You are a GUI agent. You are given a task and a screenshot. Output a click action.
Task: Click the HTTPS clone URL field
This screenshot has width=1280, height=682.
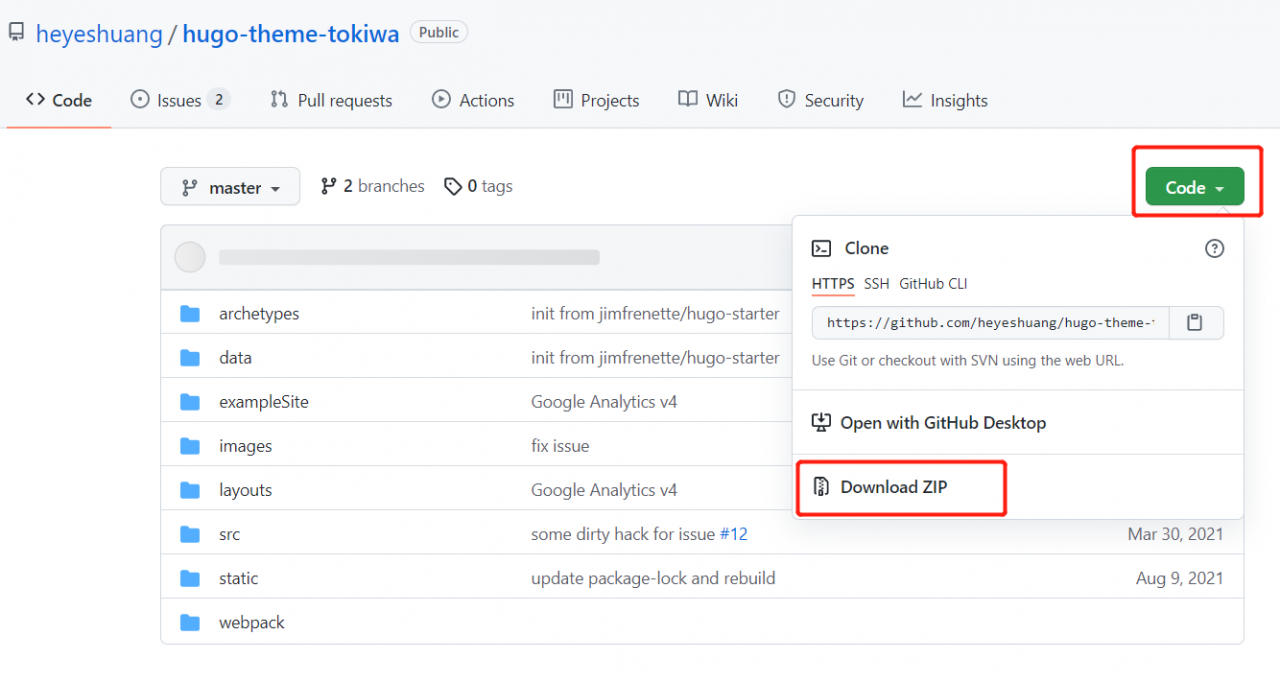coord(990,323)
